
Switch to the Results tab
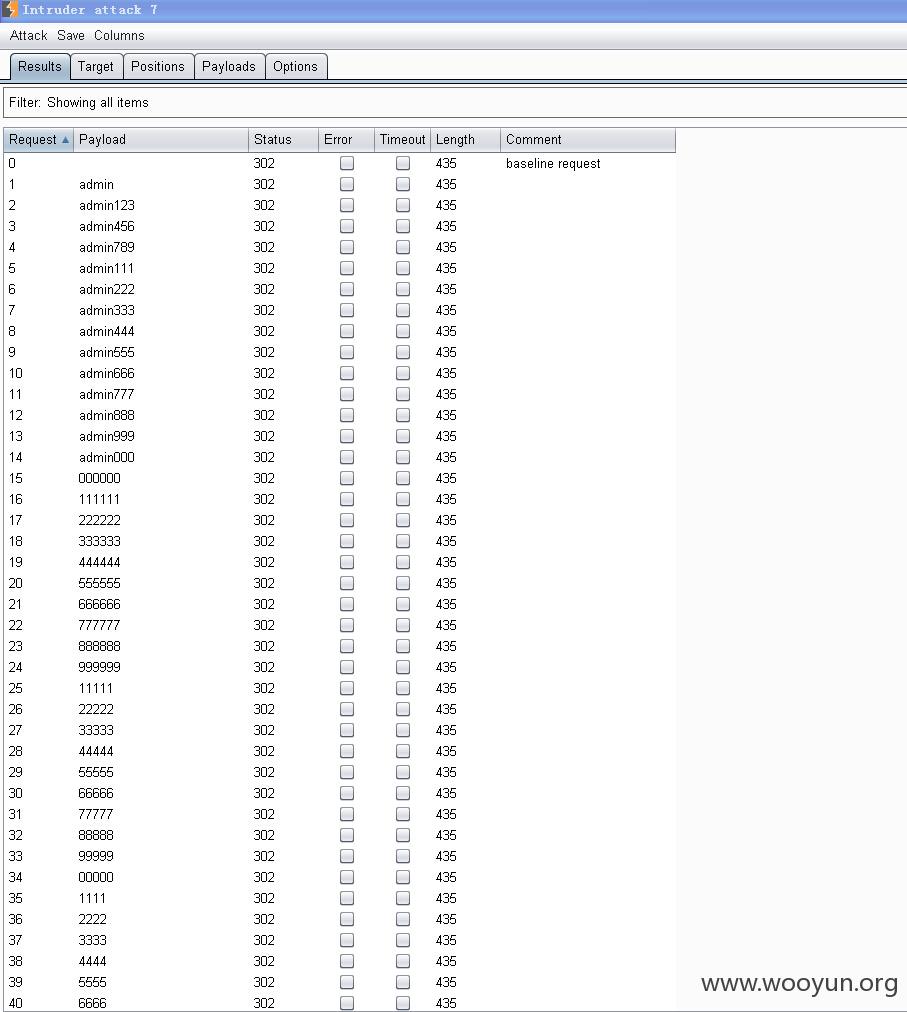click(x=39, y=66)
